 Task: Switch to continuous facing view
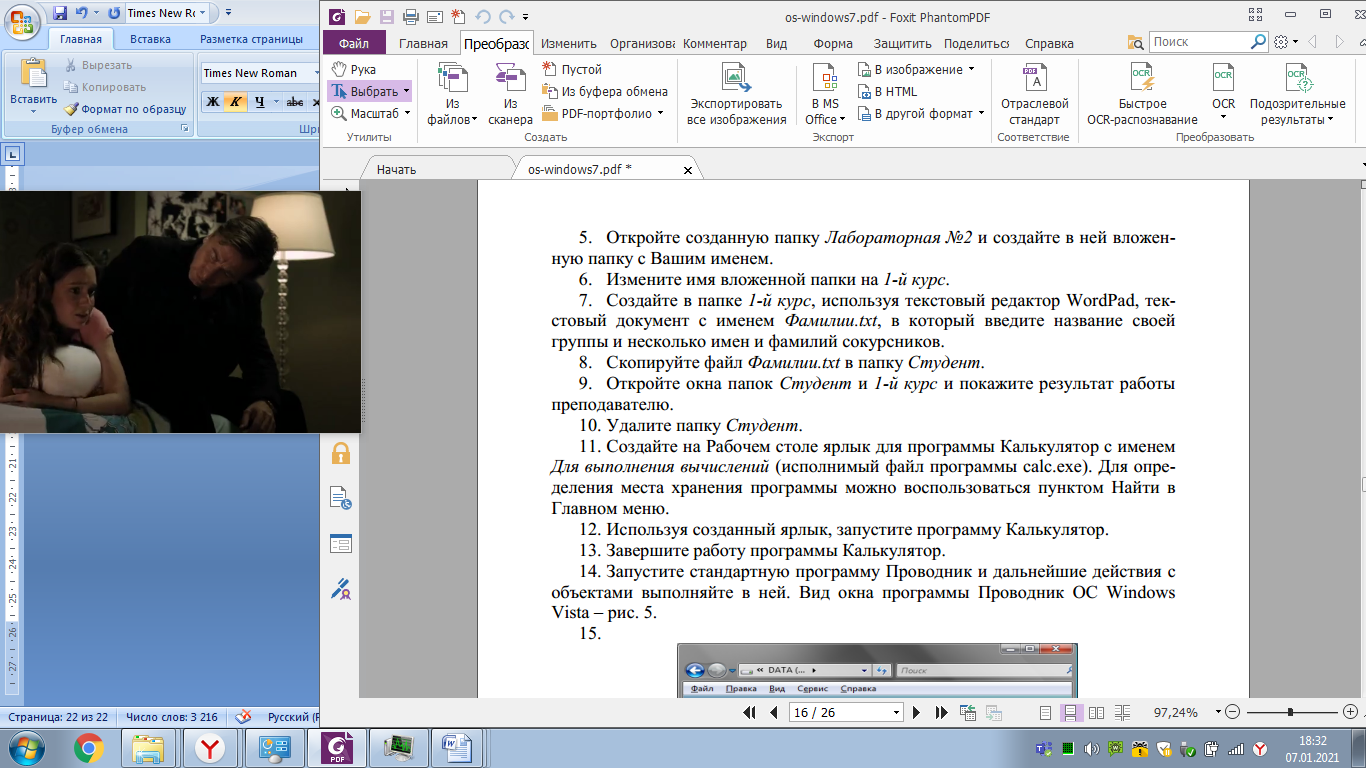(1122, 713)
